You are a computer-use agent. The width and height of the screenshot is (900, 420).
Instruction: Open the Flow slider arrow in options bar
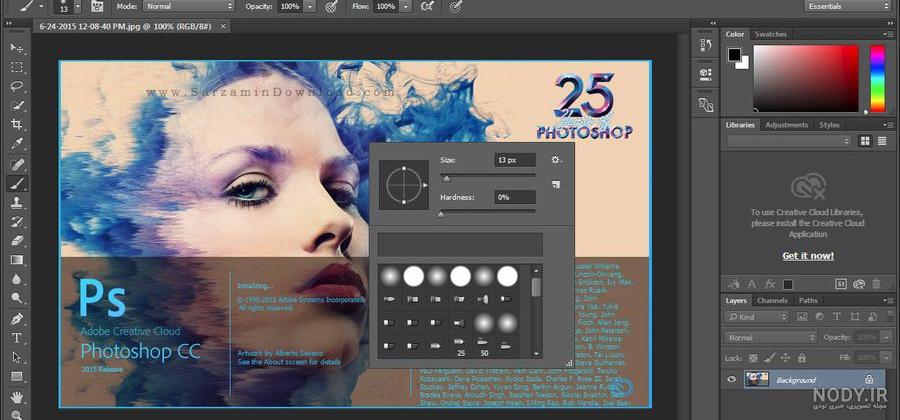pos(405,6)
